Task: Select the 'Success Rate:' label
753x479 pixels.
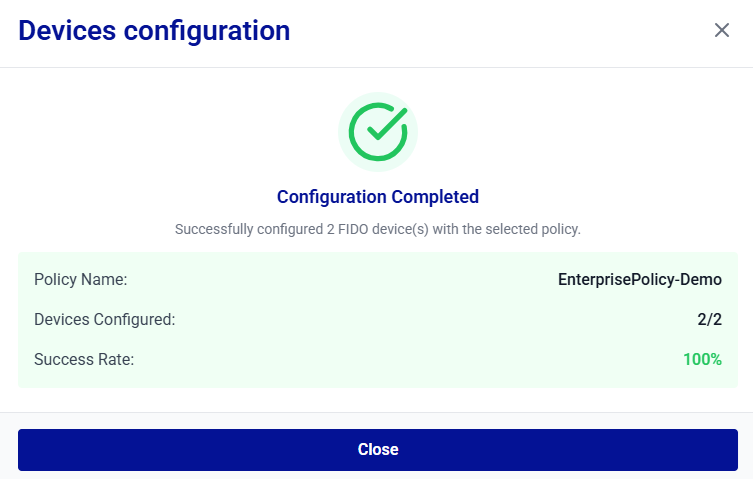Action: pyautogui.click(x=84, y=359)
